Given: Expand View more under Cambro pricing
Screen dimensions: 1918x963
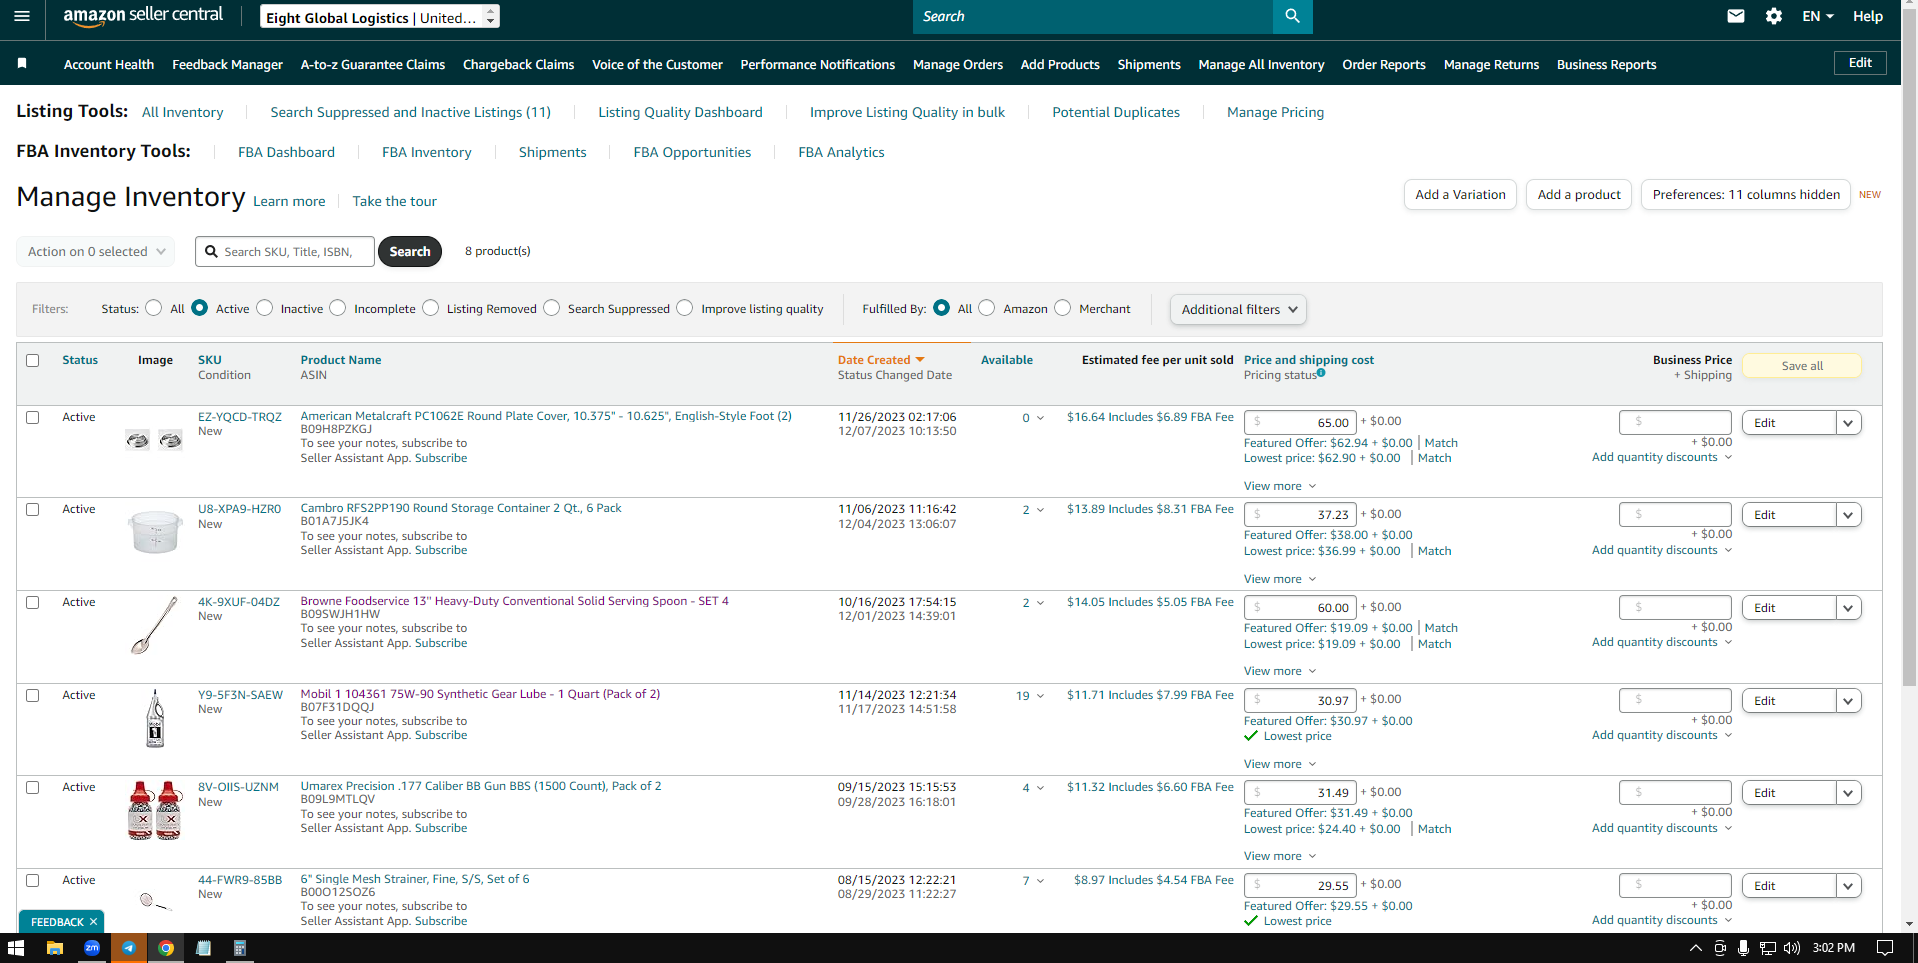Looking at the screenshot, I should [1280, 579].
